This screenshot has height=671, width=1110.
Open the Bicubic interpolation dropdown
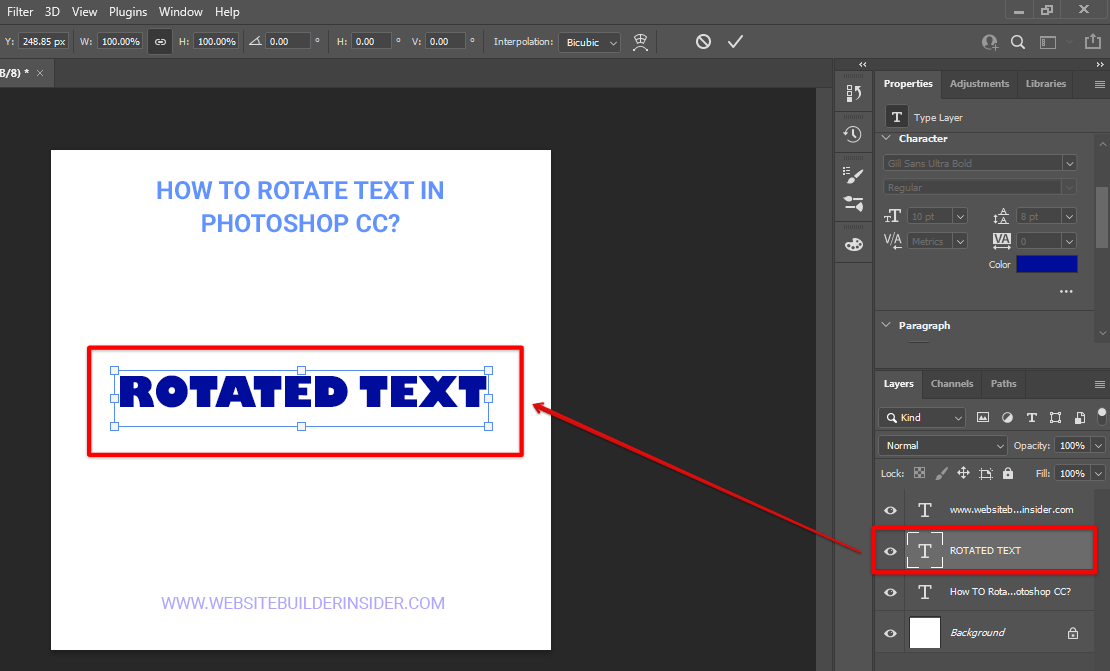coord(589,42)
